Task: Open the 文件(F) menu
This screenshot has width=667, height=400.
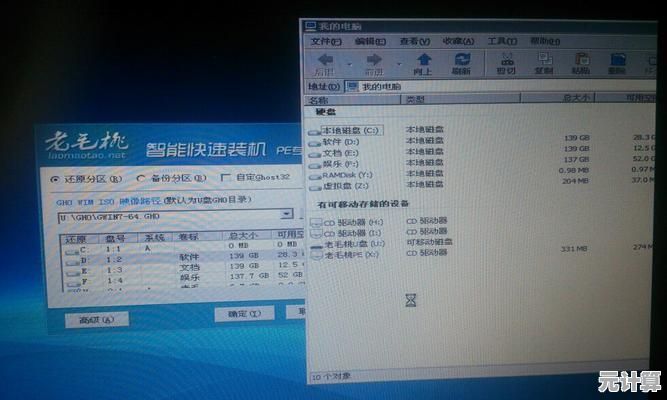Action: click(326, 42)
